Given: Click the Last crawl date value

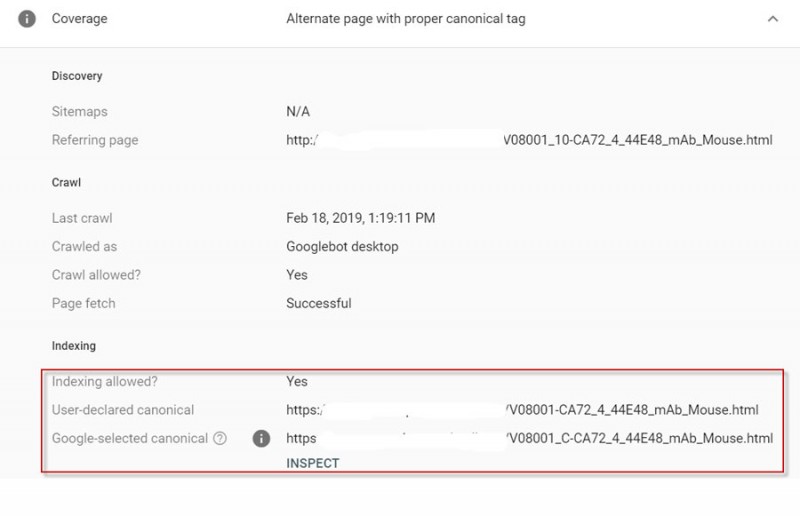Looking at the screenshot, I should (360, 217).
